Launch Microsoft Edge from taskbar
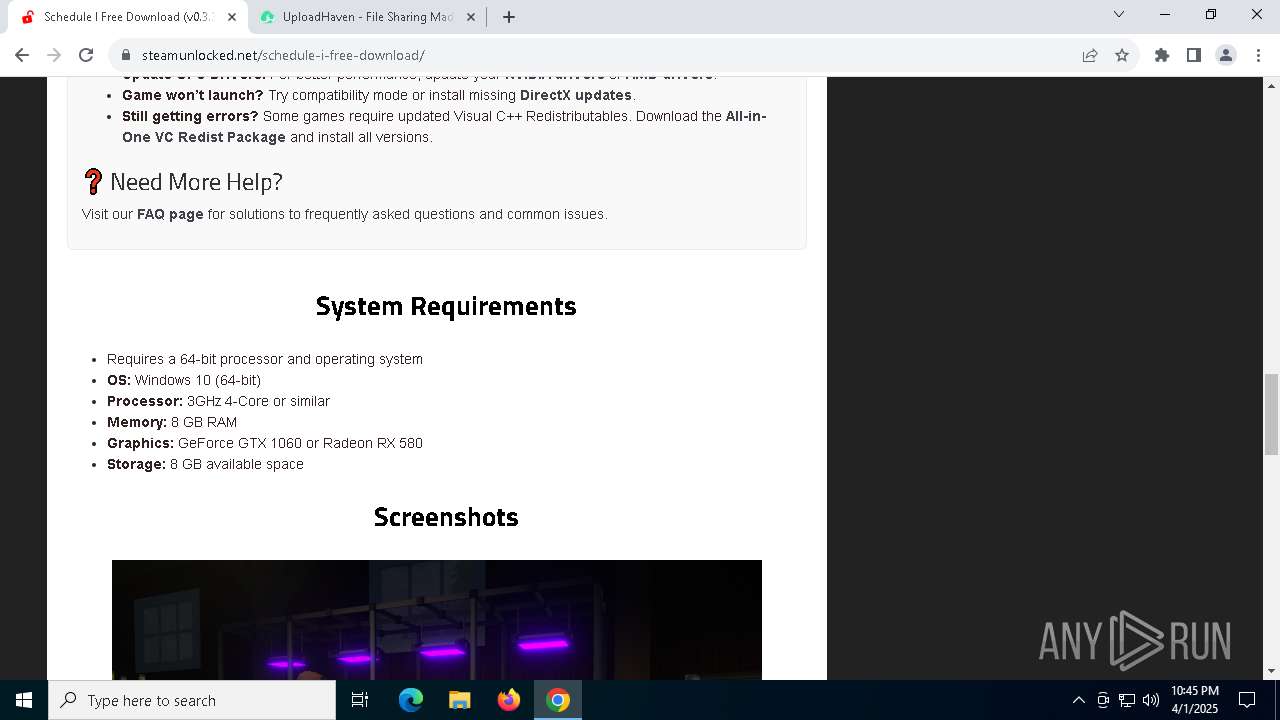Image resolution: width=1280 pixels, height=720 pixels. point(411,700)
